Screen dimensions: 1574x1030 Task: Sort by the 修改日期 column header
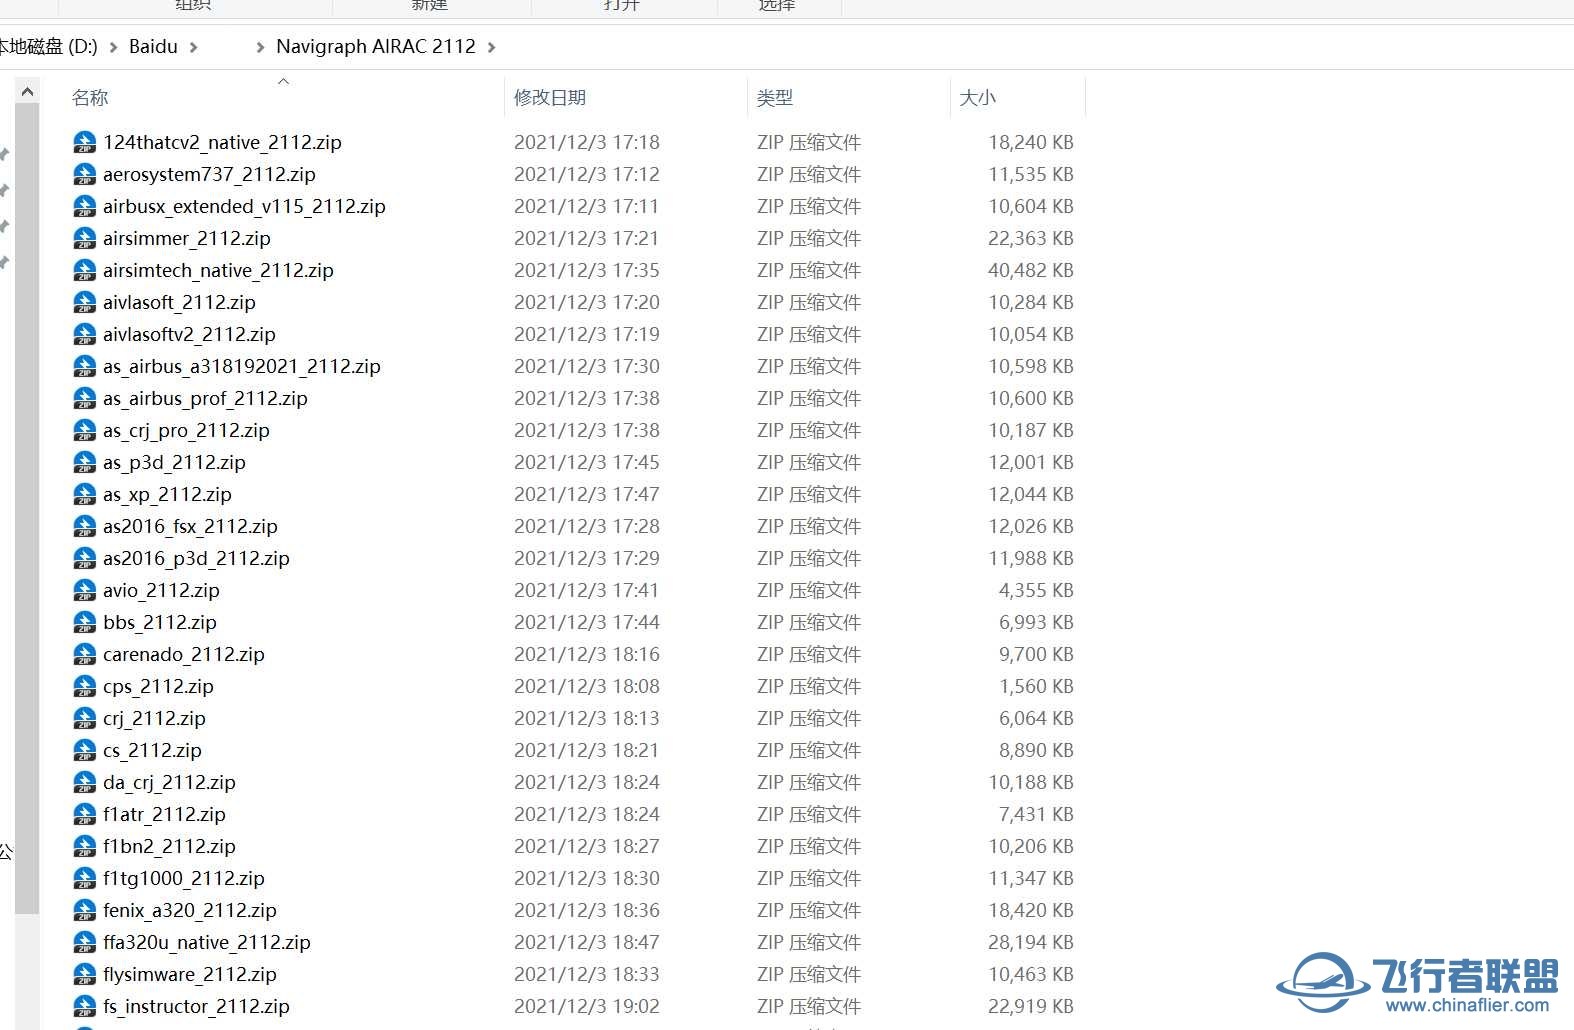pos(550,98)
